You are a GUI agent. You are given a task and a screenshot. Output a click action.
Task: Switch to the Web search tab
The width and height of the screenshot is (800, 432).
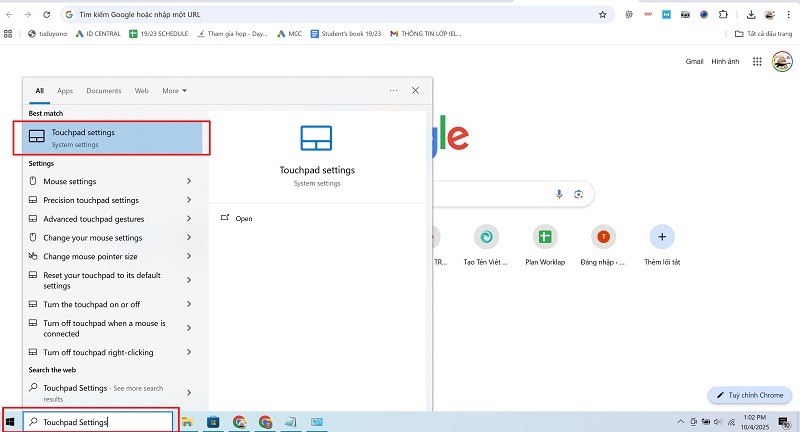point(141,91)
